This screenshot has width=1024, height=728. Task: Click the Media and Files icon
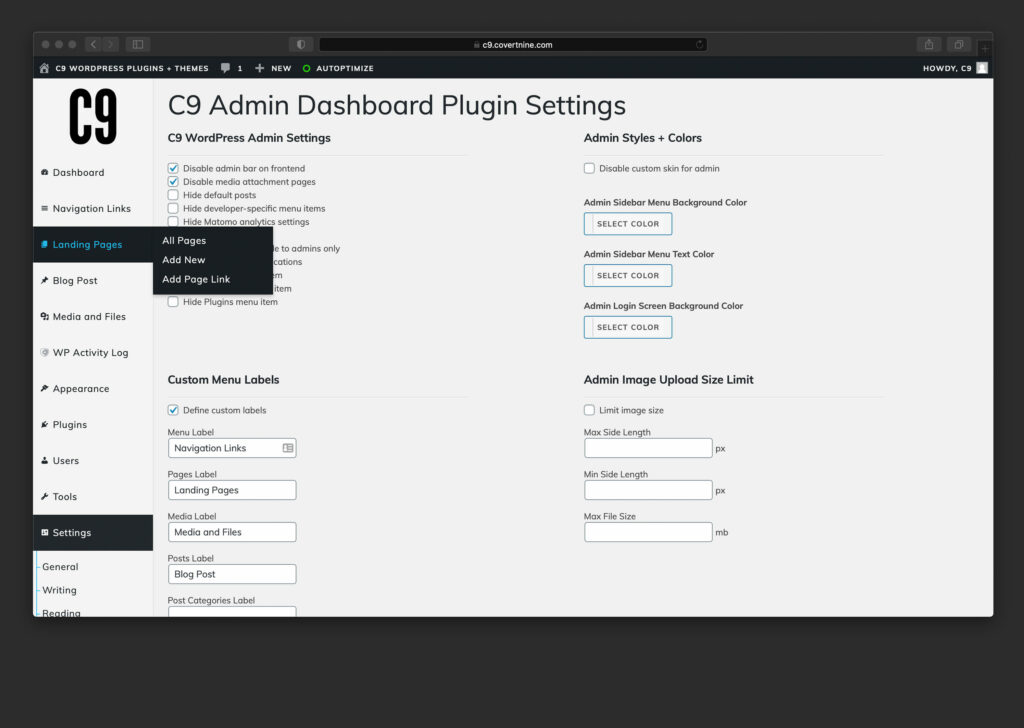tap(44, 316)
